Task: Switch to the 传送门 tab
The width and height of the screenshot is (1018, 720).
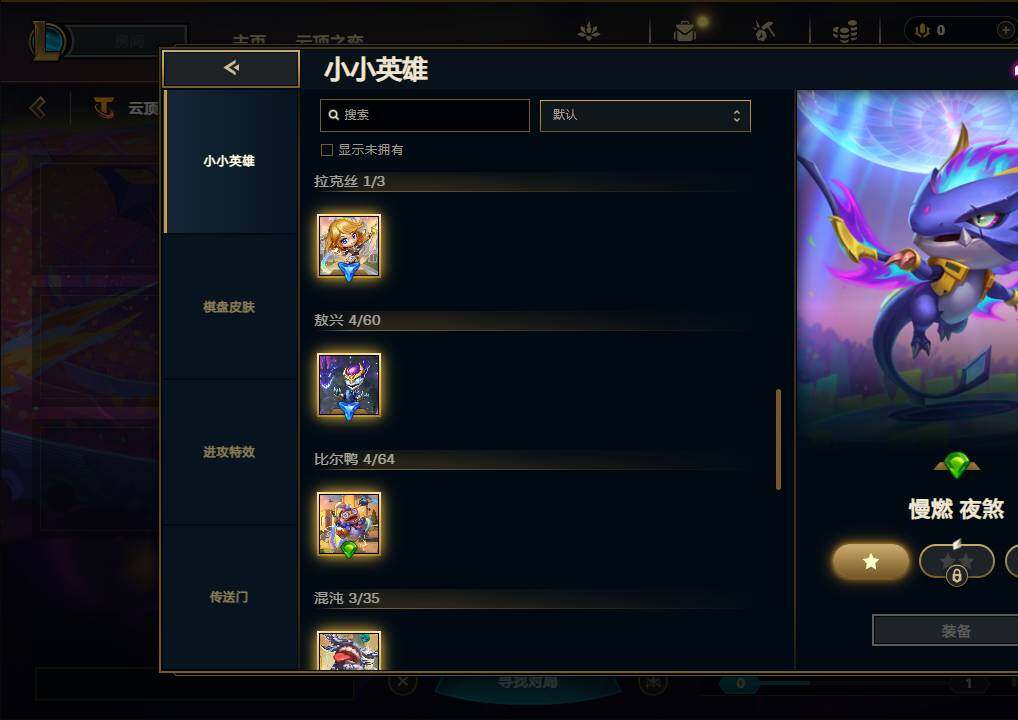Action: (x=229, y=597)
